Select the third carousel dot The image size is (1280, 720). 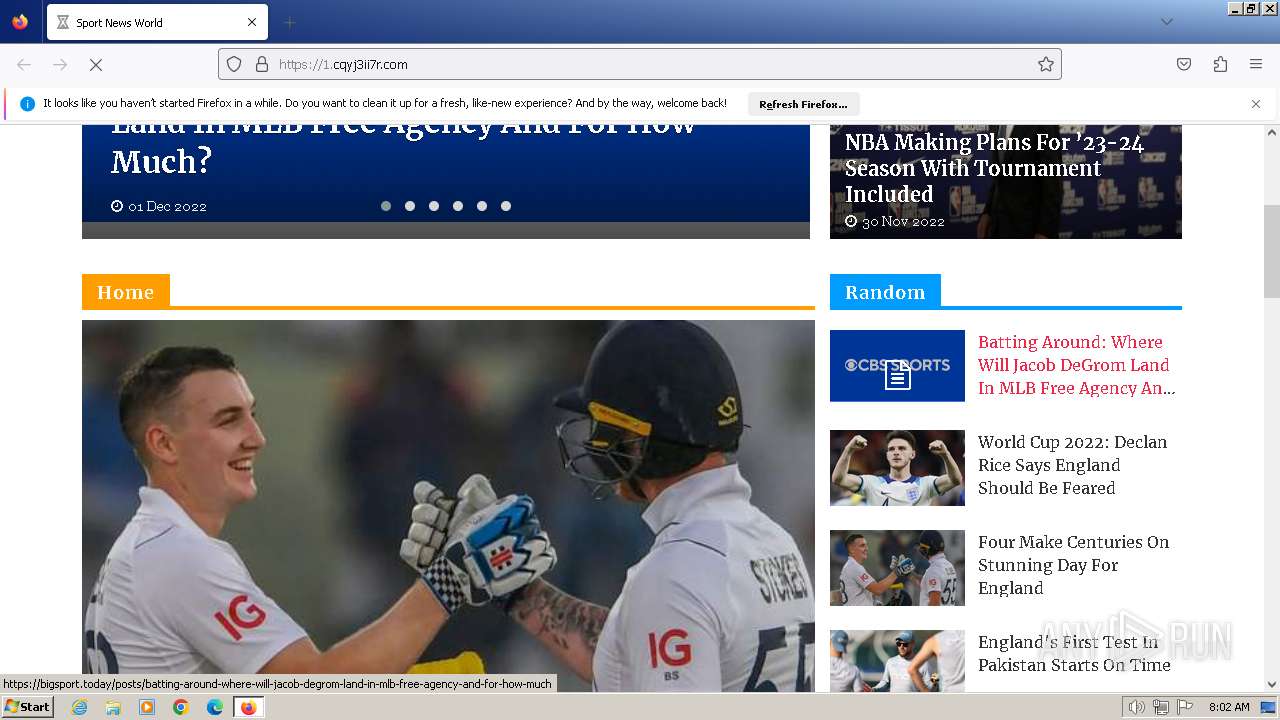pos(434,206)
